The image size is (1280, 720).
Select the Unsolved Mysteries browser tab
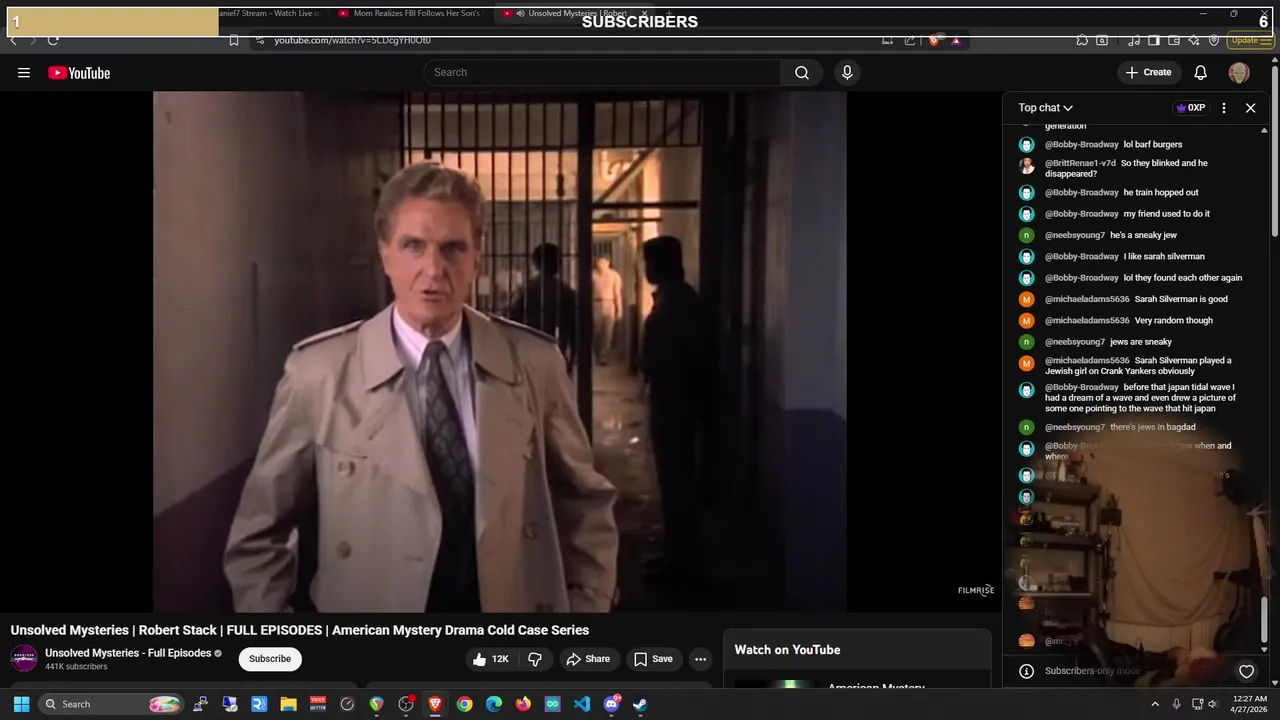click(x=574, y=14)
